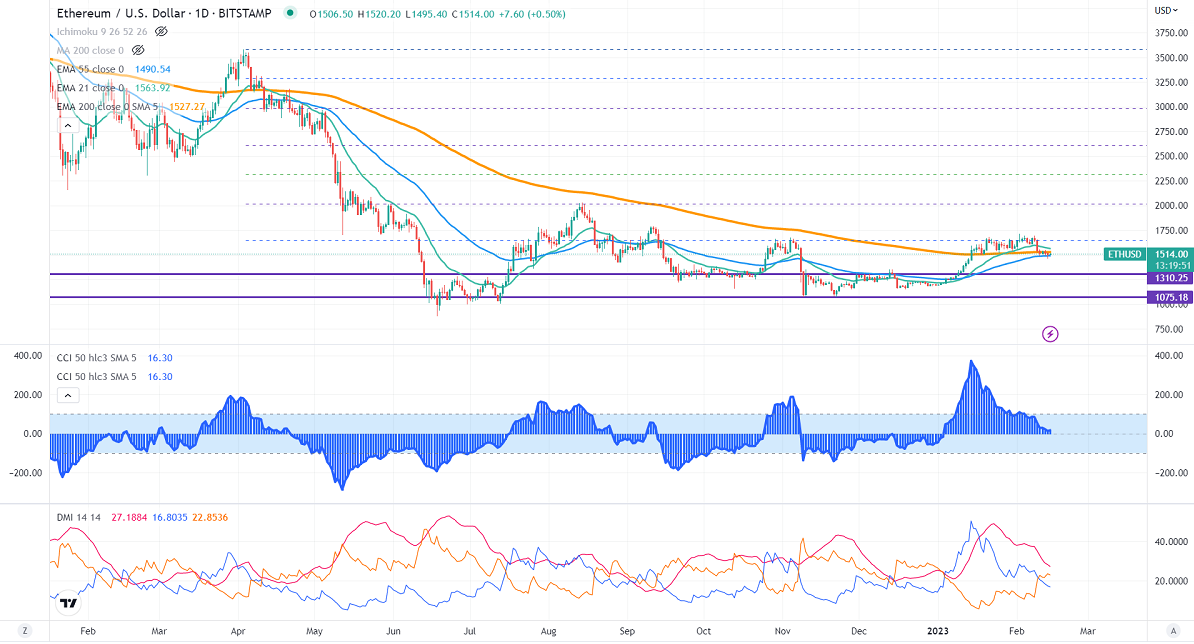Collapse the CCI indicator legend arrow
Viewport: 1194px width, 644px height.
(x=61, y=396)
